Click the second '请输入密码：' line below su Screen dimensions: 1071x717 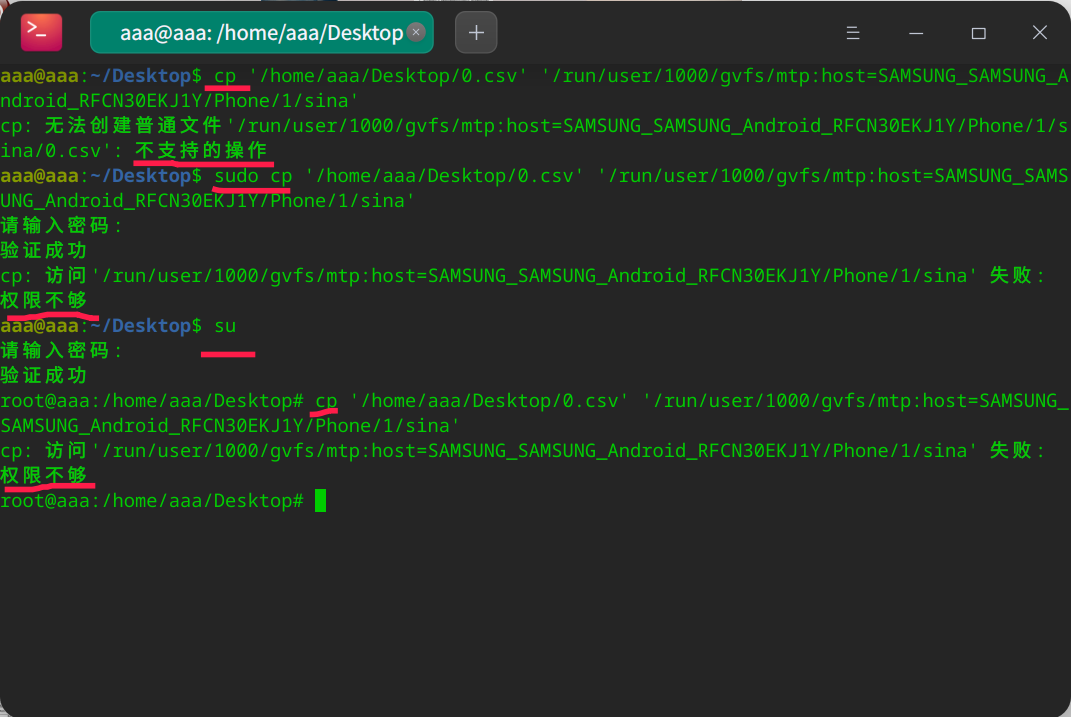61,350
